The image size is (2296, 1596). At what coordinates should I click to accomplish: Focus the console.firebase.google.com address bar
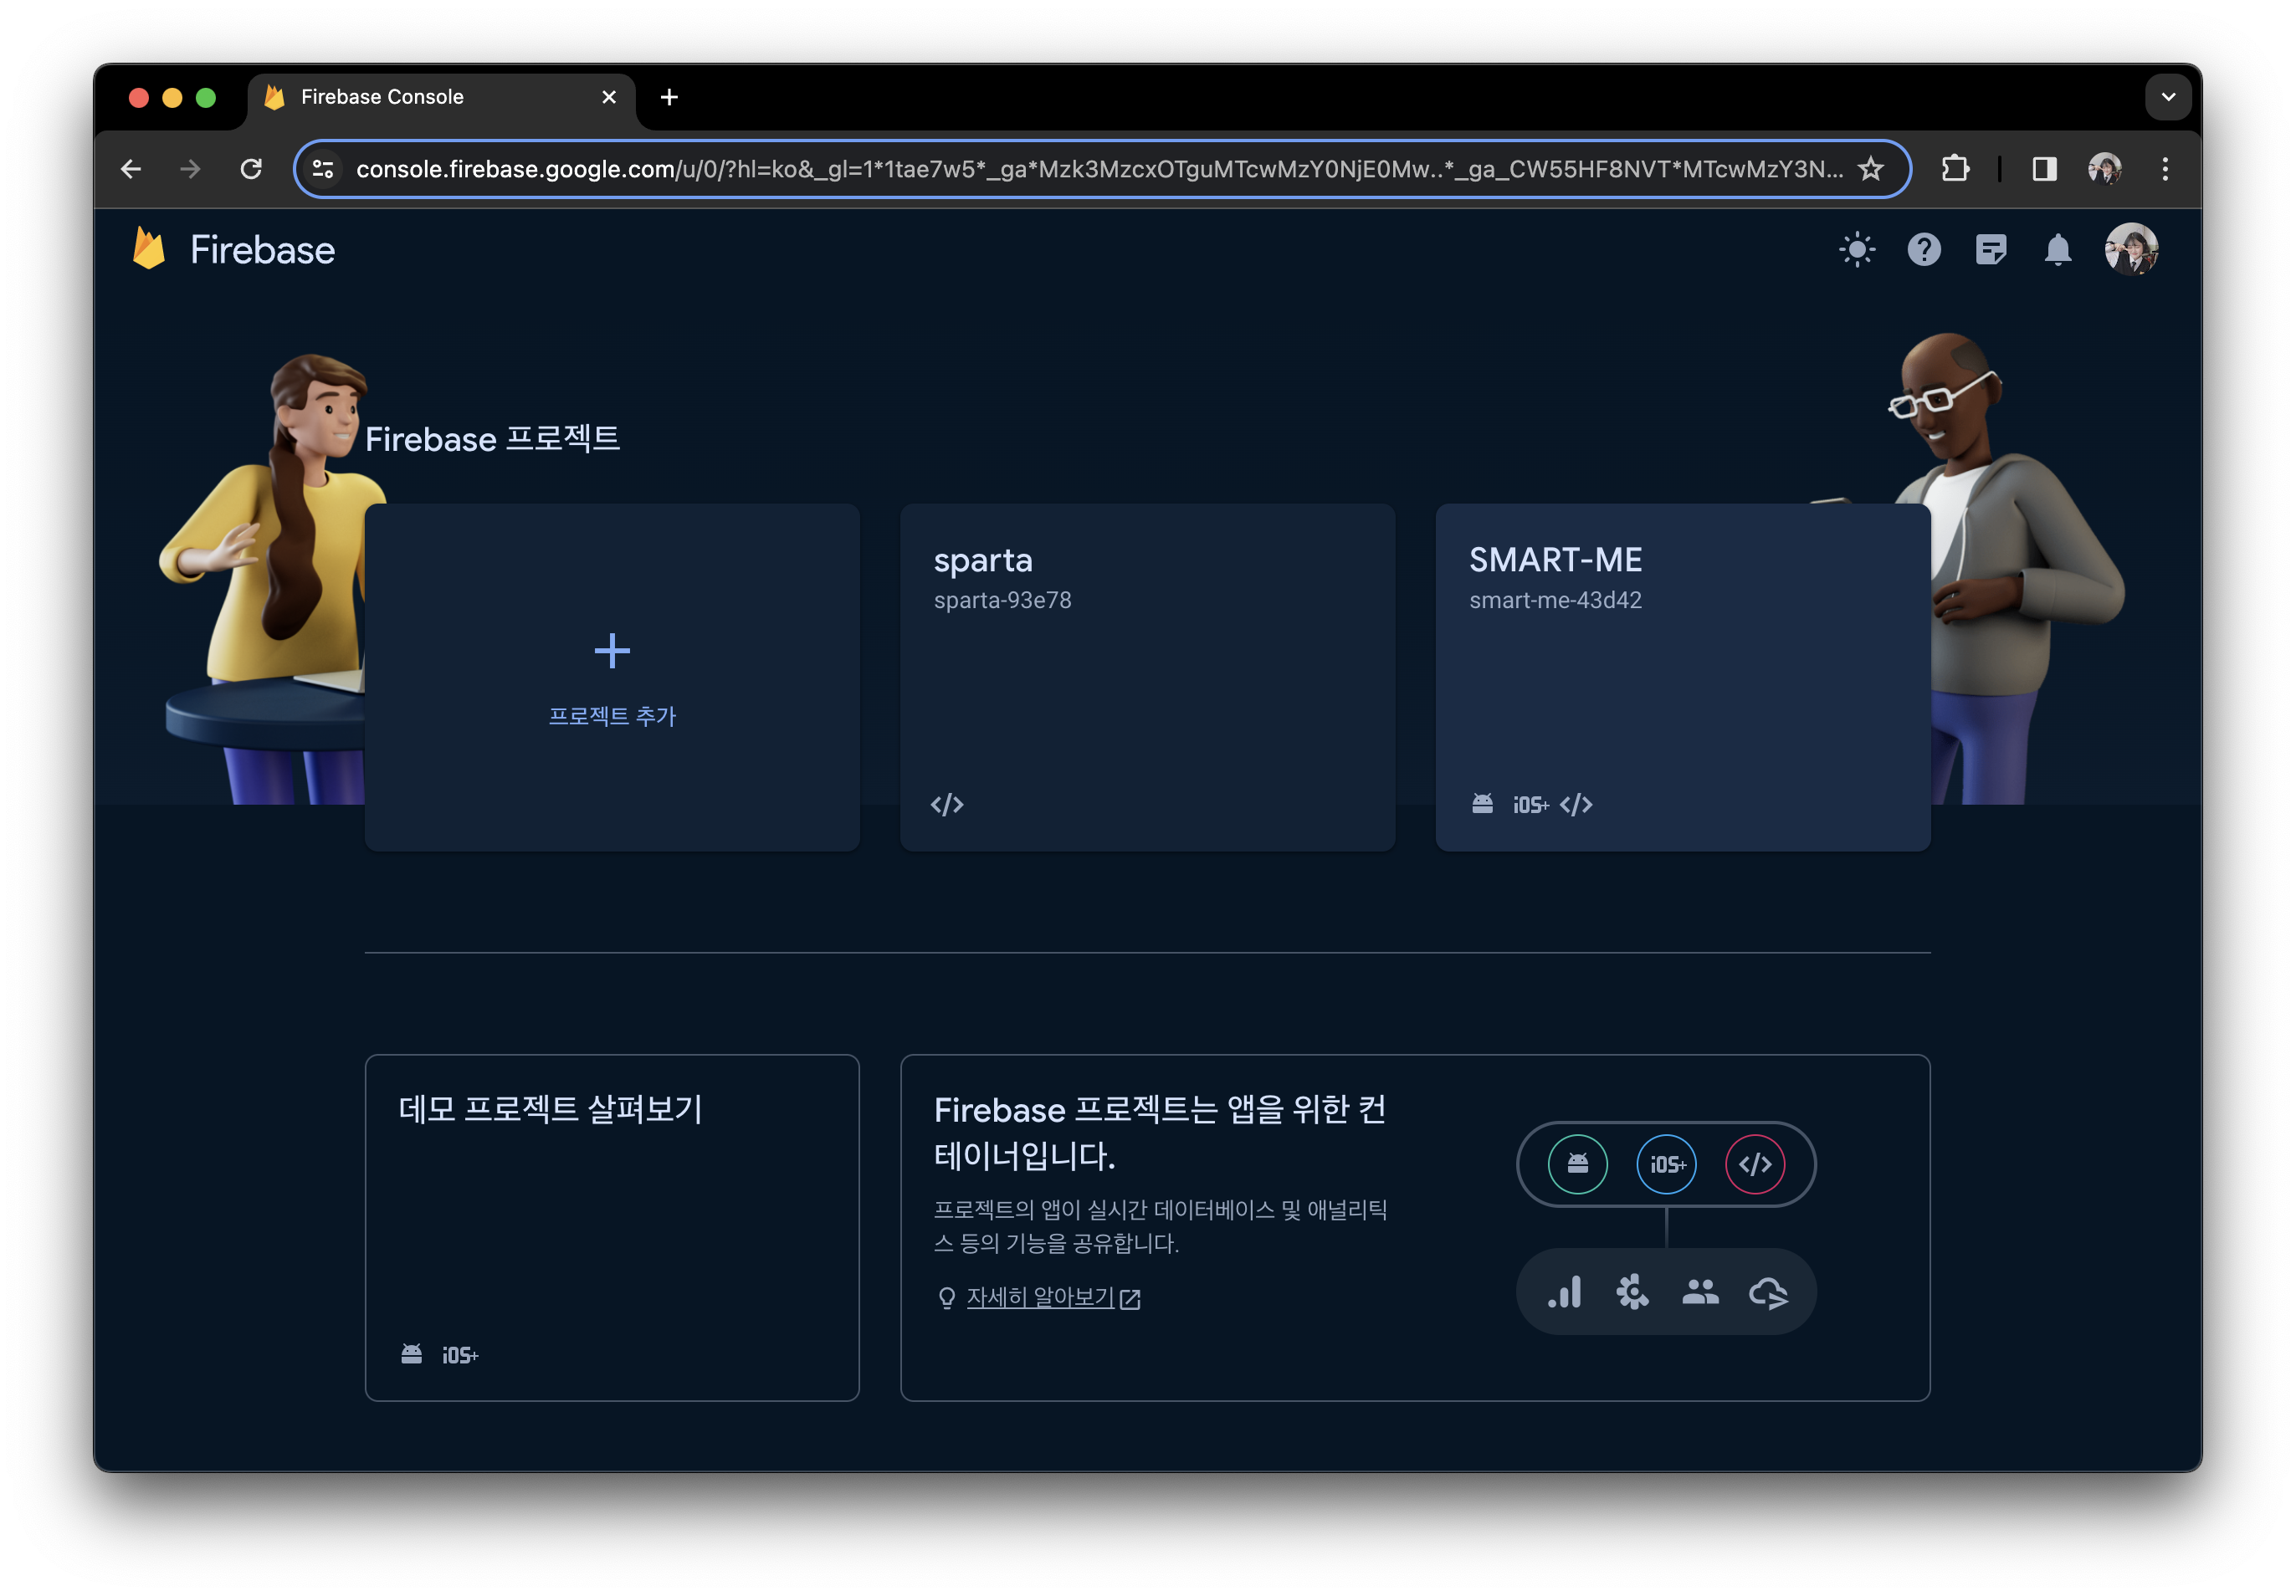coord(1100,169)
